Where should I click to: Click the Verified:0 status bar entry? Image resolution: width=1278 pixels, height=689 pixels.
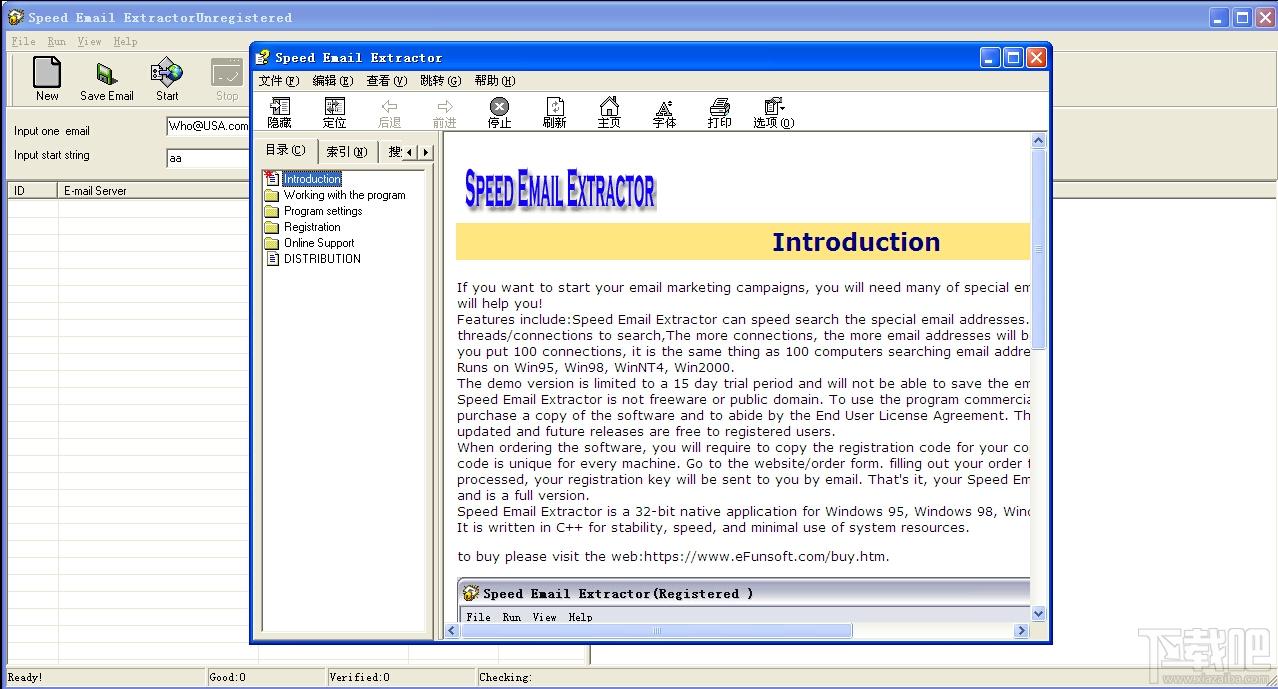359,677
